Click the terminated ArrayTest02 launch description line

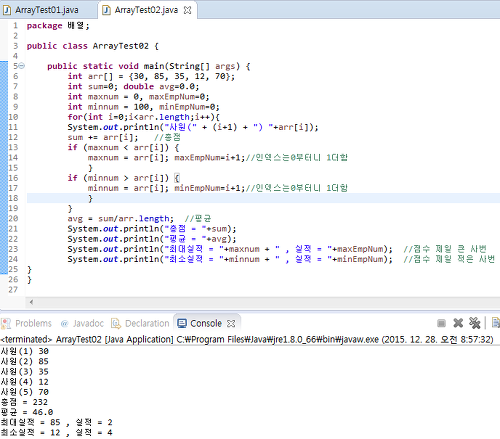click(247, 339)
